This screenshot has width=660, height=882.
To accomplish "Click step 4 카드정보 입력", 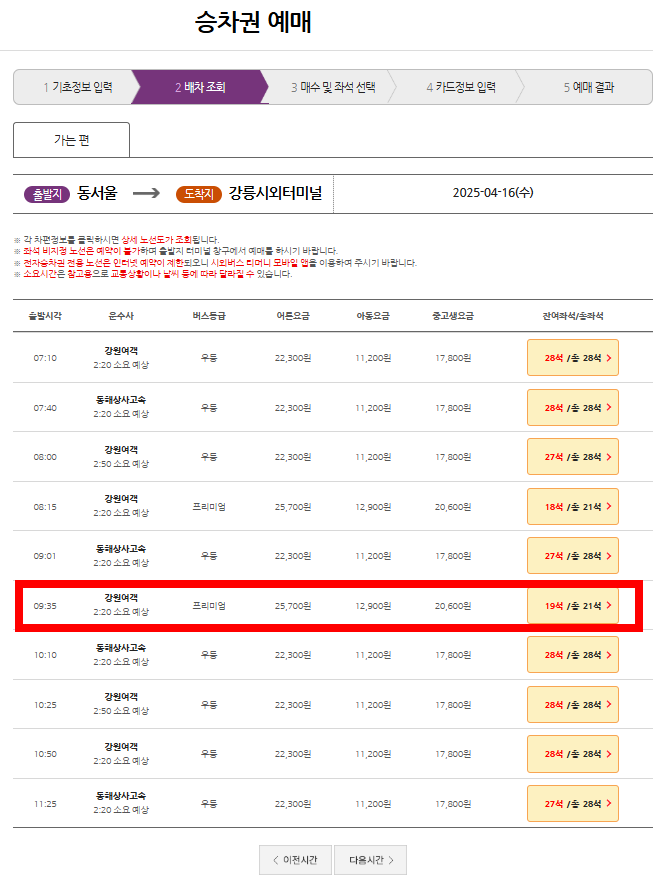I will [x=461, y=87].
